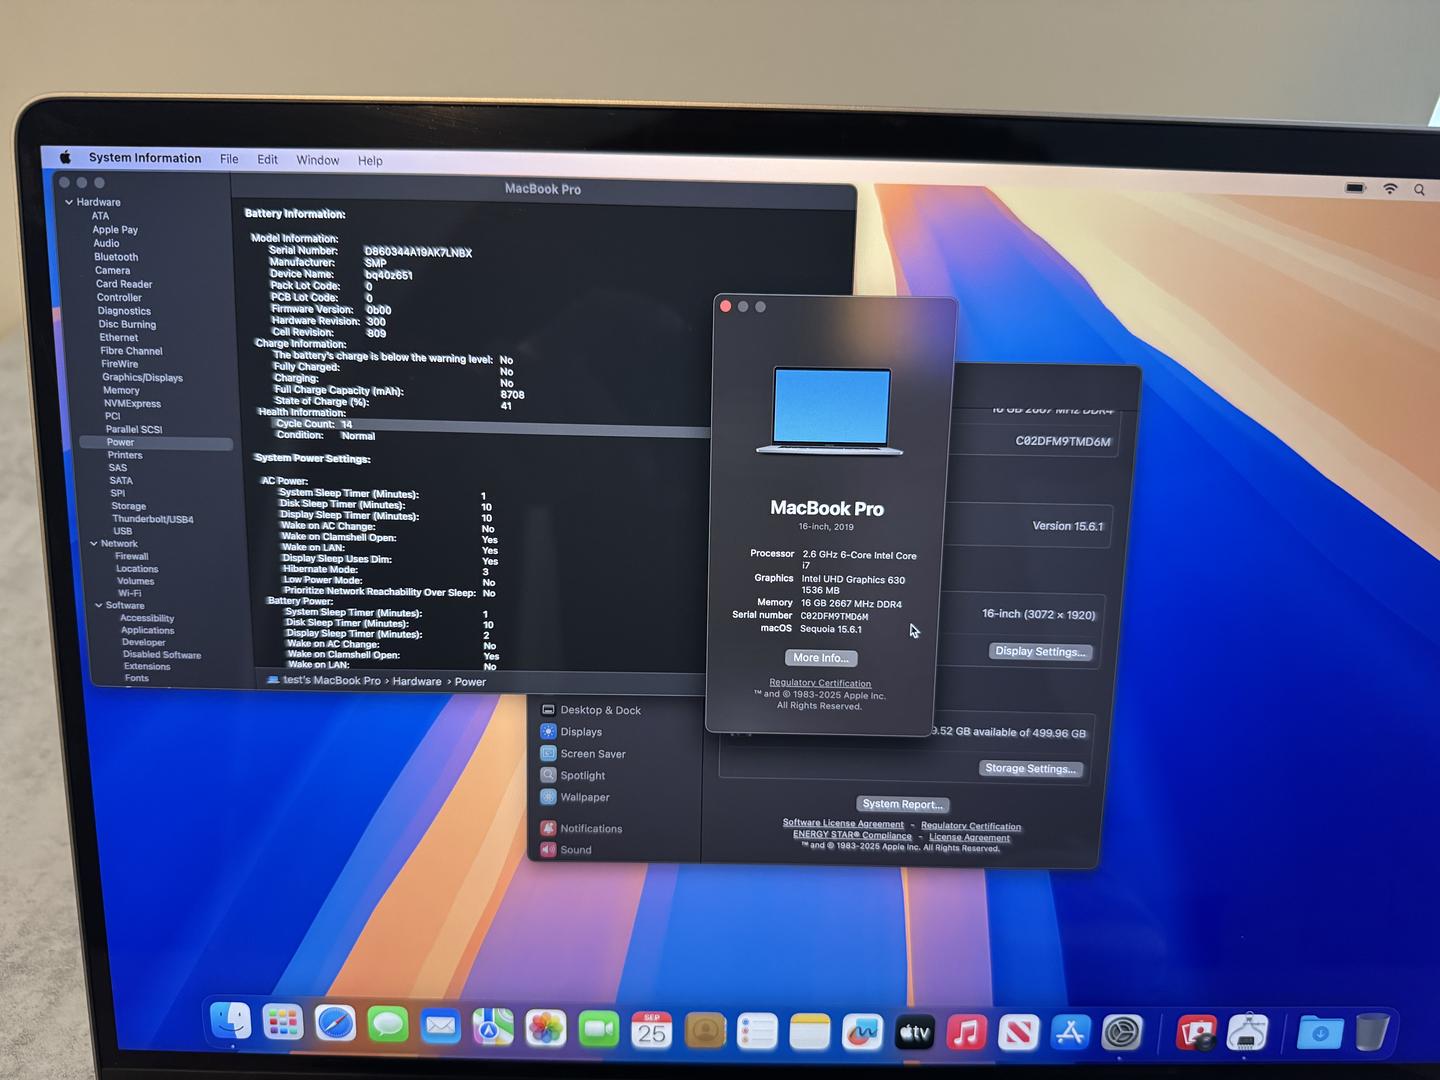This screenshot has width=1440, height=1080.
Task: Select Bluetooth under Hardware tree
Action: click(116, 257)
